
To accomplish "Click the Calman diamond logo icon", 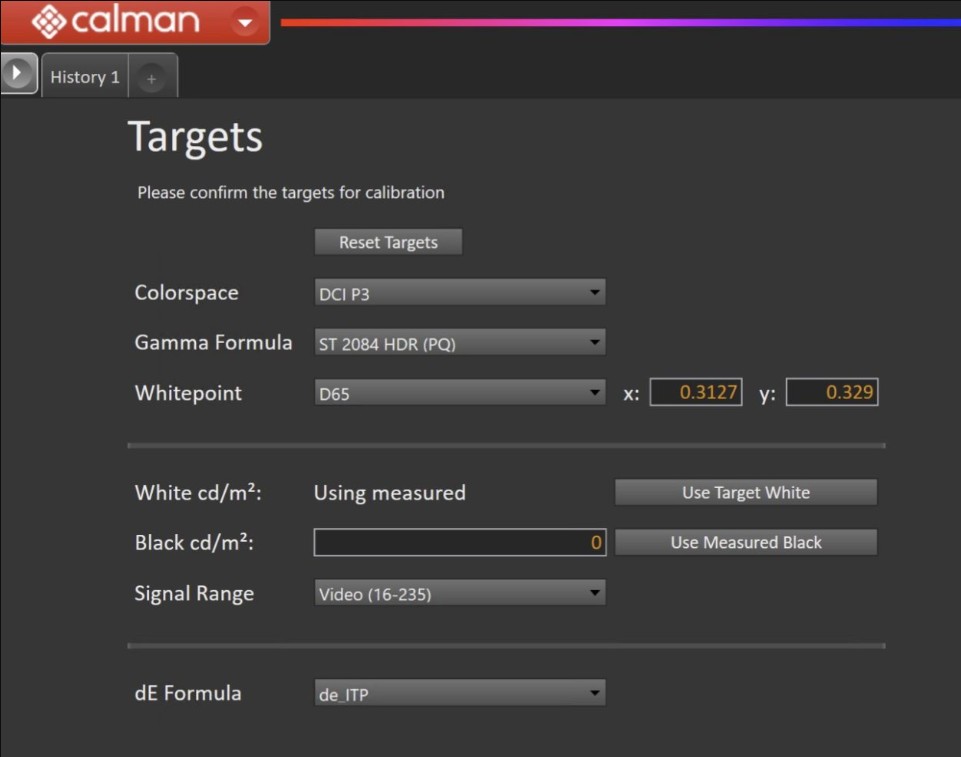I will coord(48,21).
